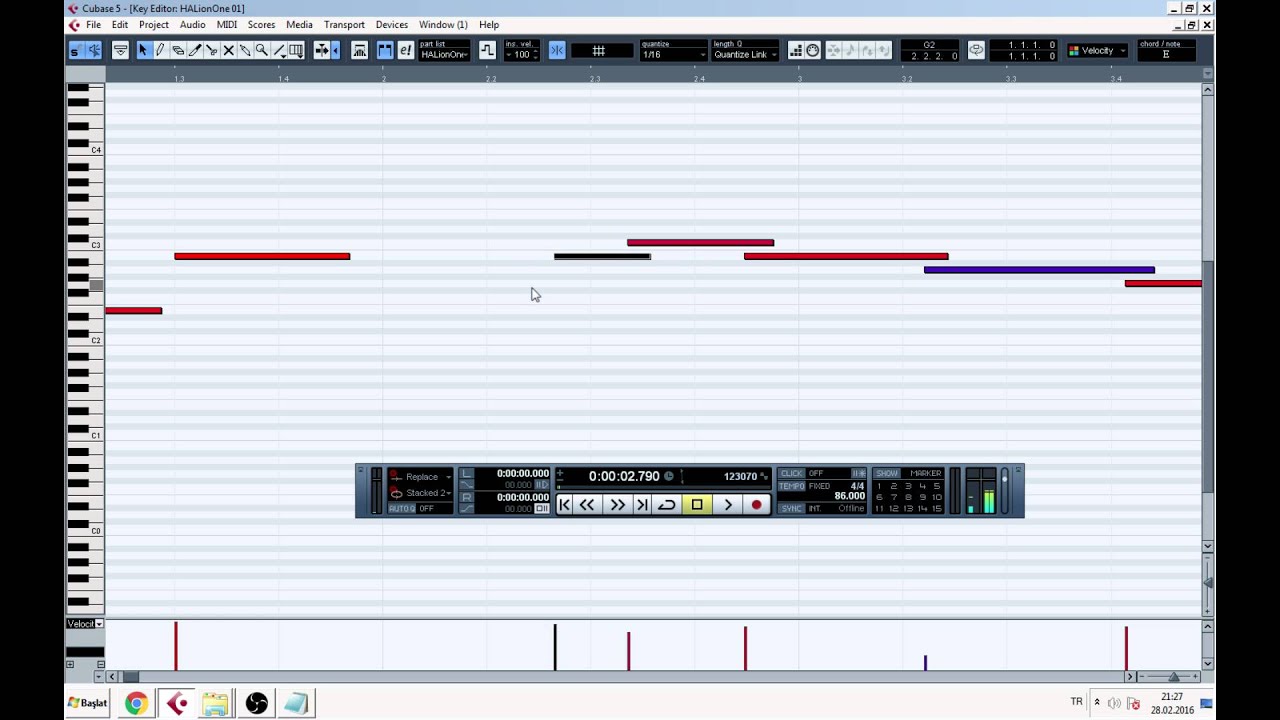
Task: Select the Draw pencil tool
Action: coord(160,50)
